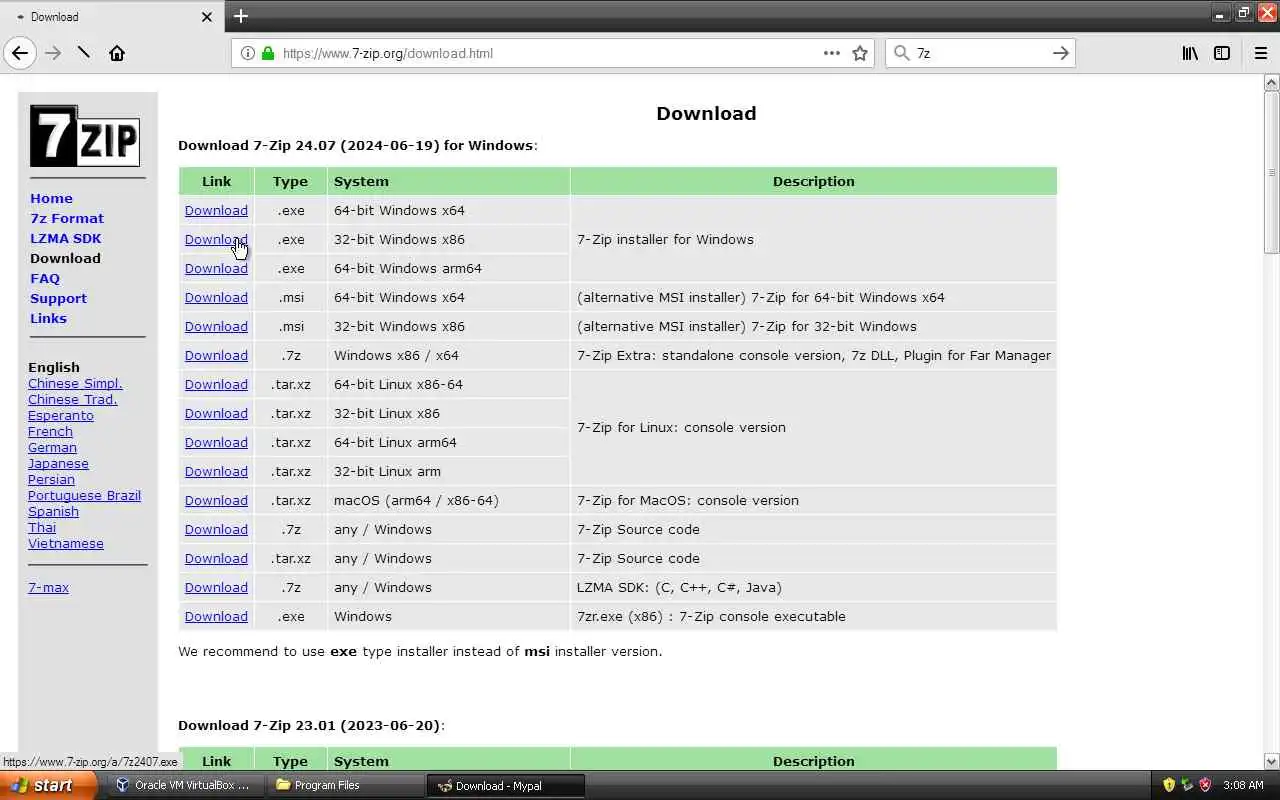The image size is (1280, 800).
Task: Click the 7-ZIP logo image
Action: coord(84,136)
